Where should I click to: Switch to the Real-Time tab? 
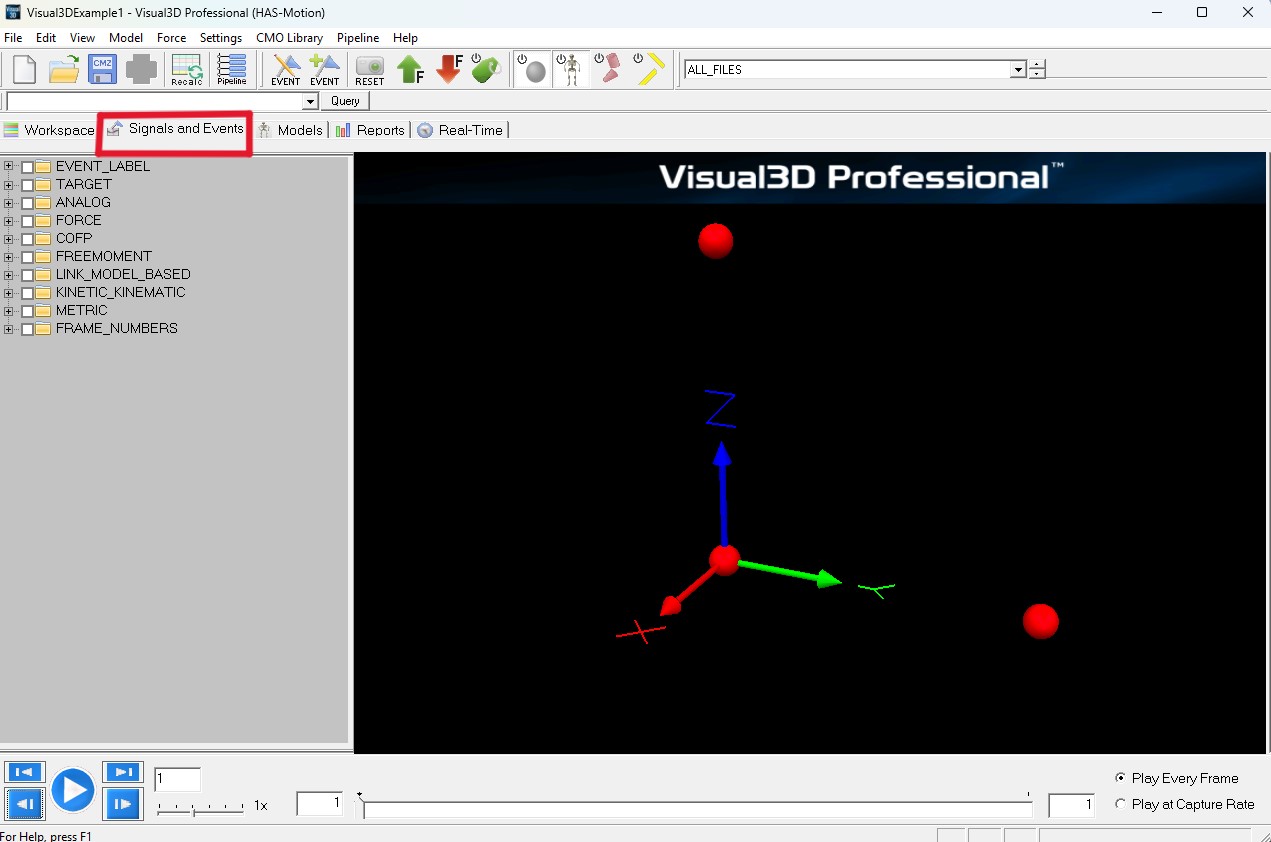pos(460,130)
